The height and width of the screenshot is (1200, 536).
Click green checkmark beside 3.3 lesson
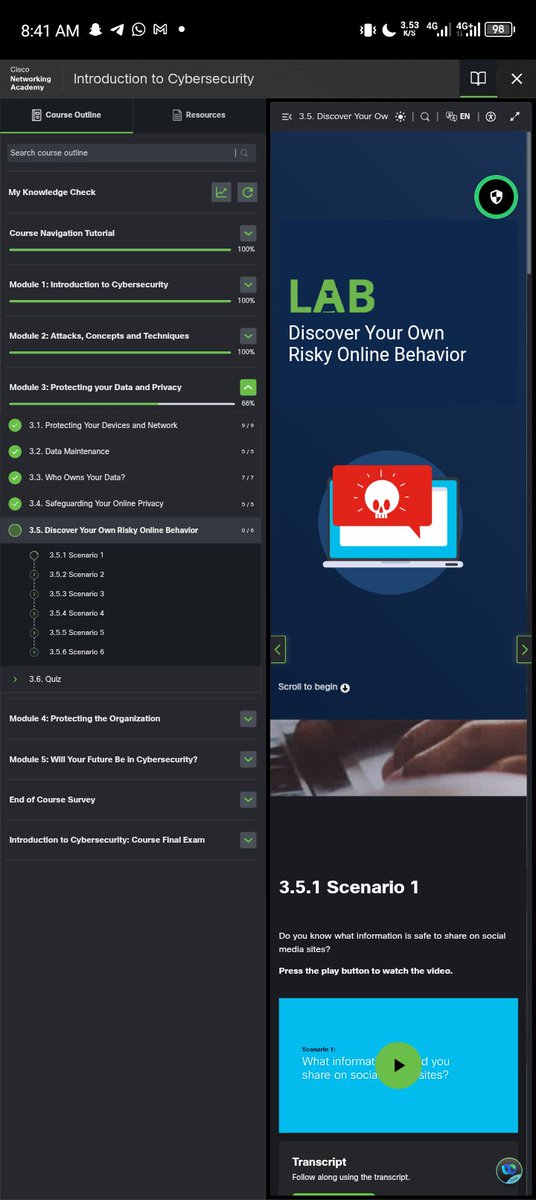15,477
